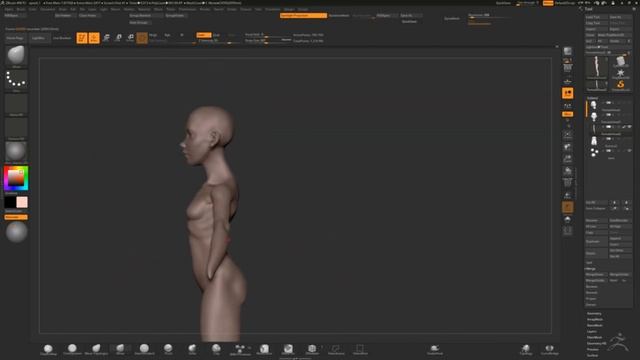Click the right shelf Move canvas icon
The width and height of the screenshot is (640, 360).
pyautogui.click(x=568, y=147)
